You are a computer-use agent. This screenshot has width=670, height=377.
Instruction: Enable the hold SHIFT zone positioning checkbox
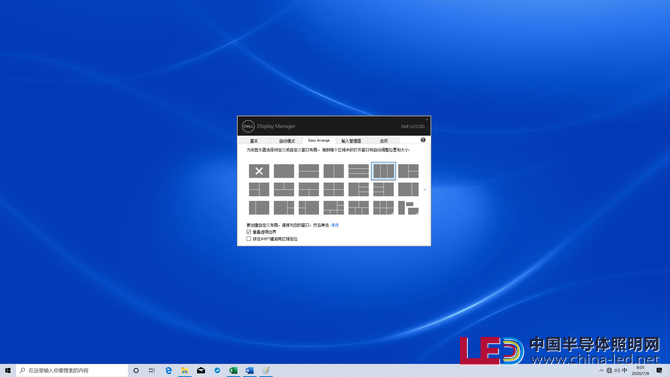pyautogui.click(x=249, y=239)
